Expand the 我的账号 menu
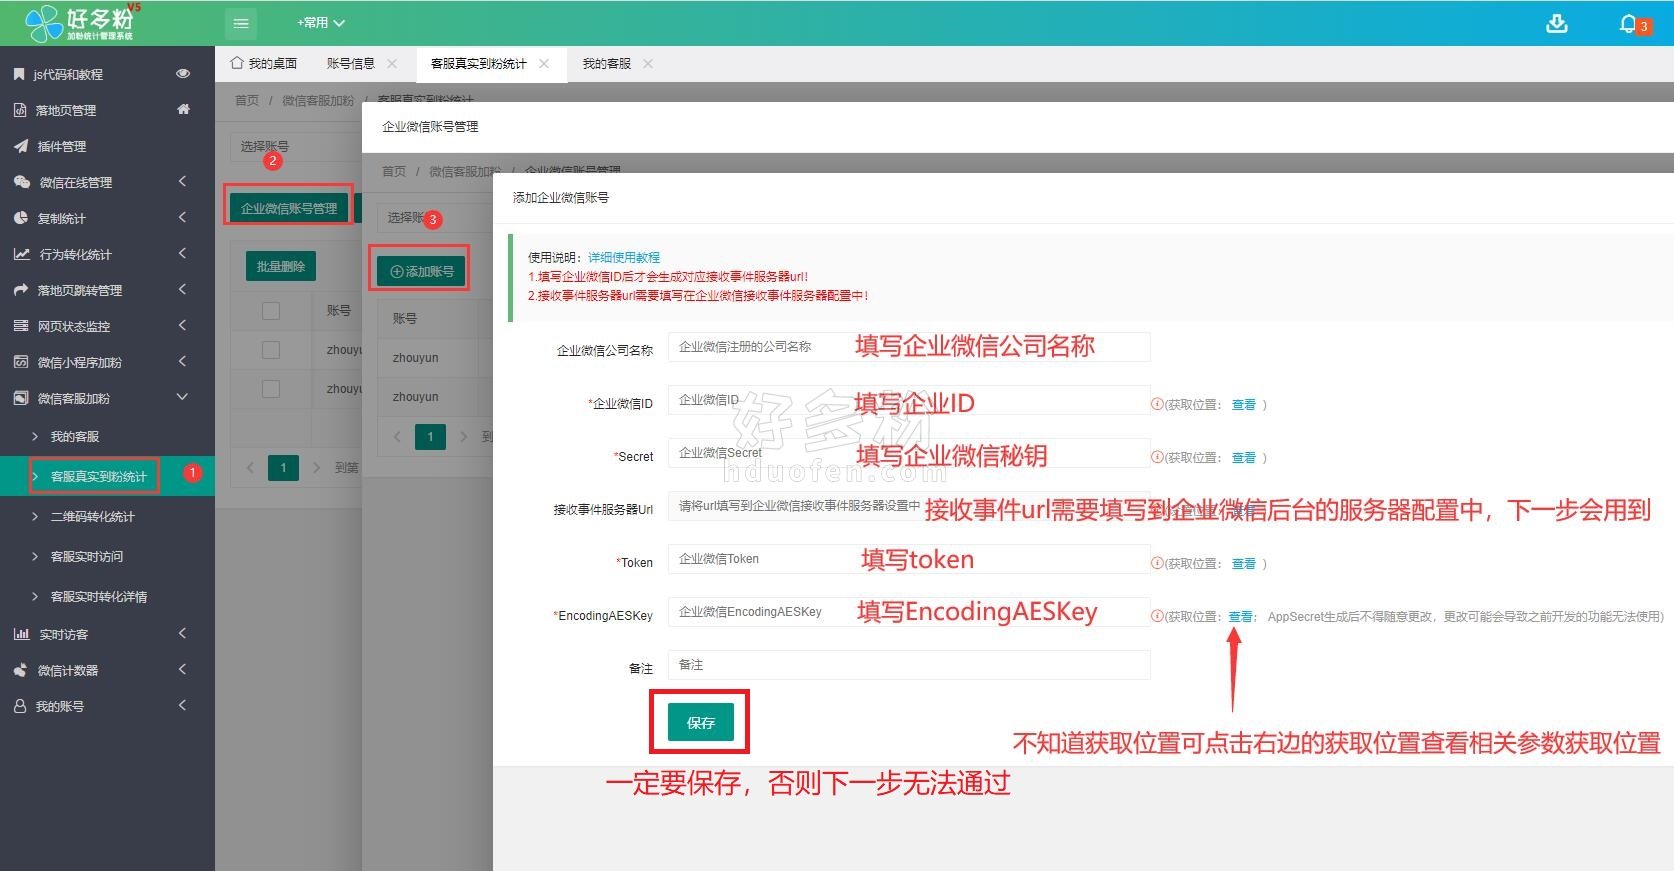This screenshot has height=871, width=1674. point(182,705)
